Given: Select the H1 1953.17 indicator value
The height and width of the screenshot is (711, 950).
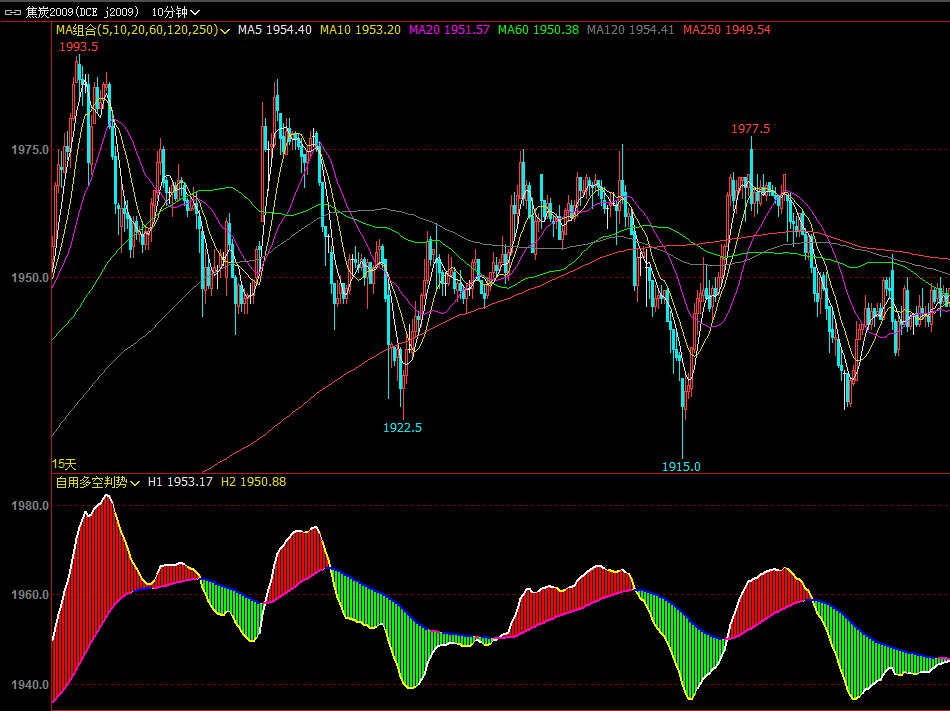Looking at the screenshot, I should coord(180,482).
